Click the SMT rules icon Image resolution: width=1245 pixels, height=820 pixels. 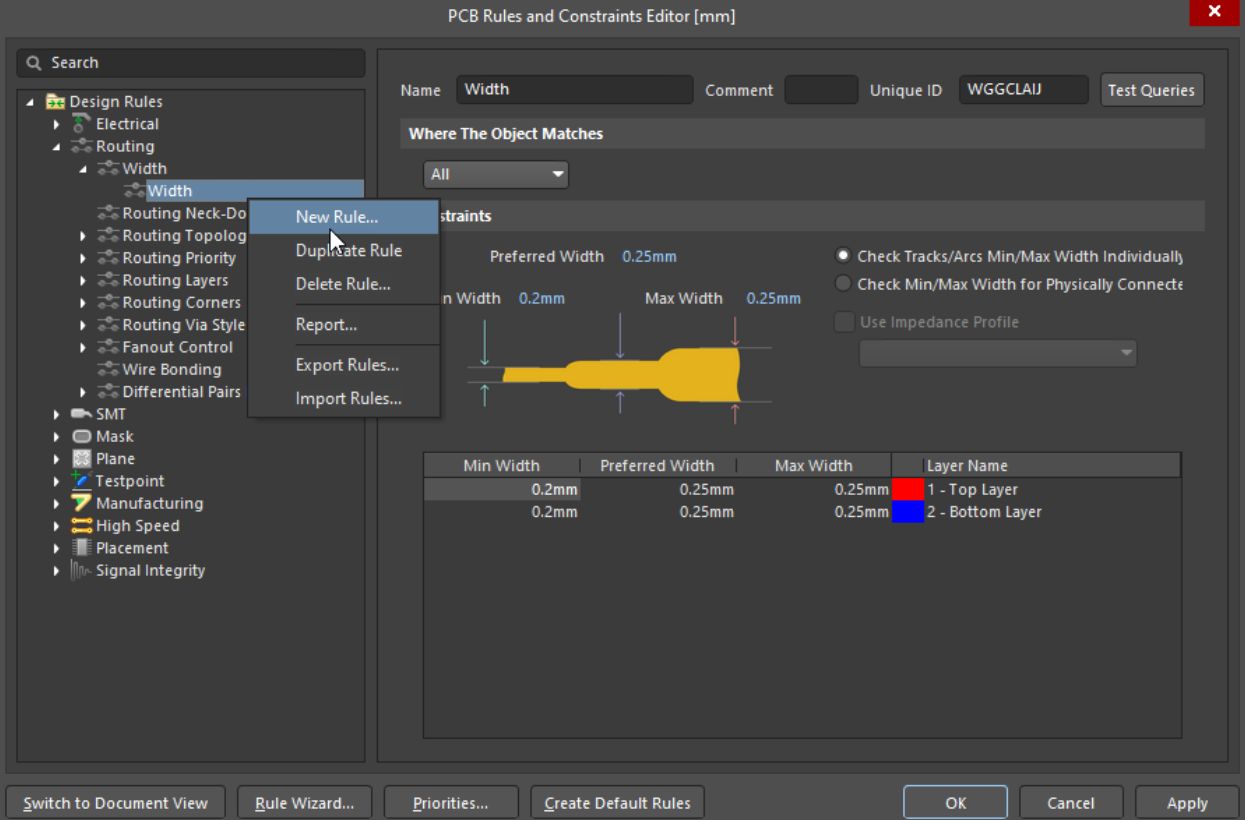tap(81, 414)
